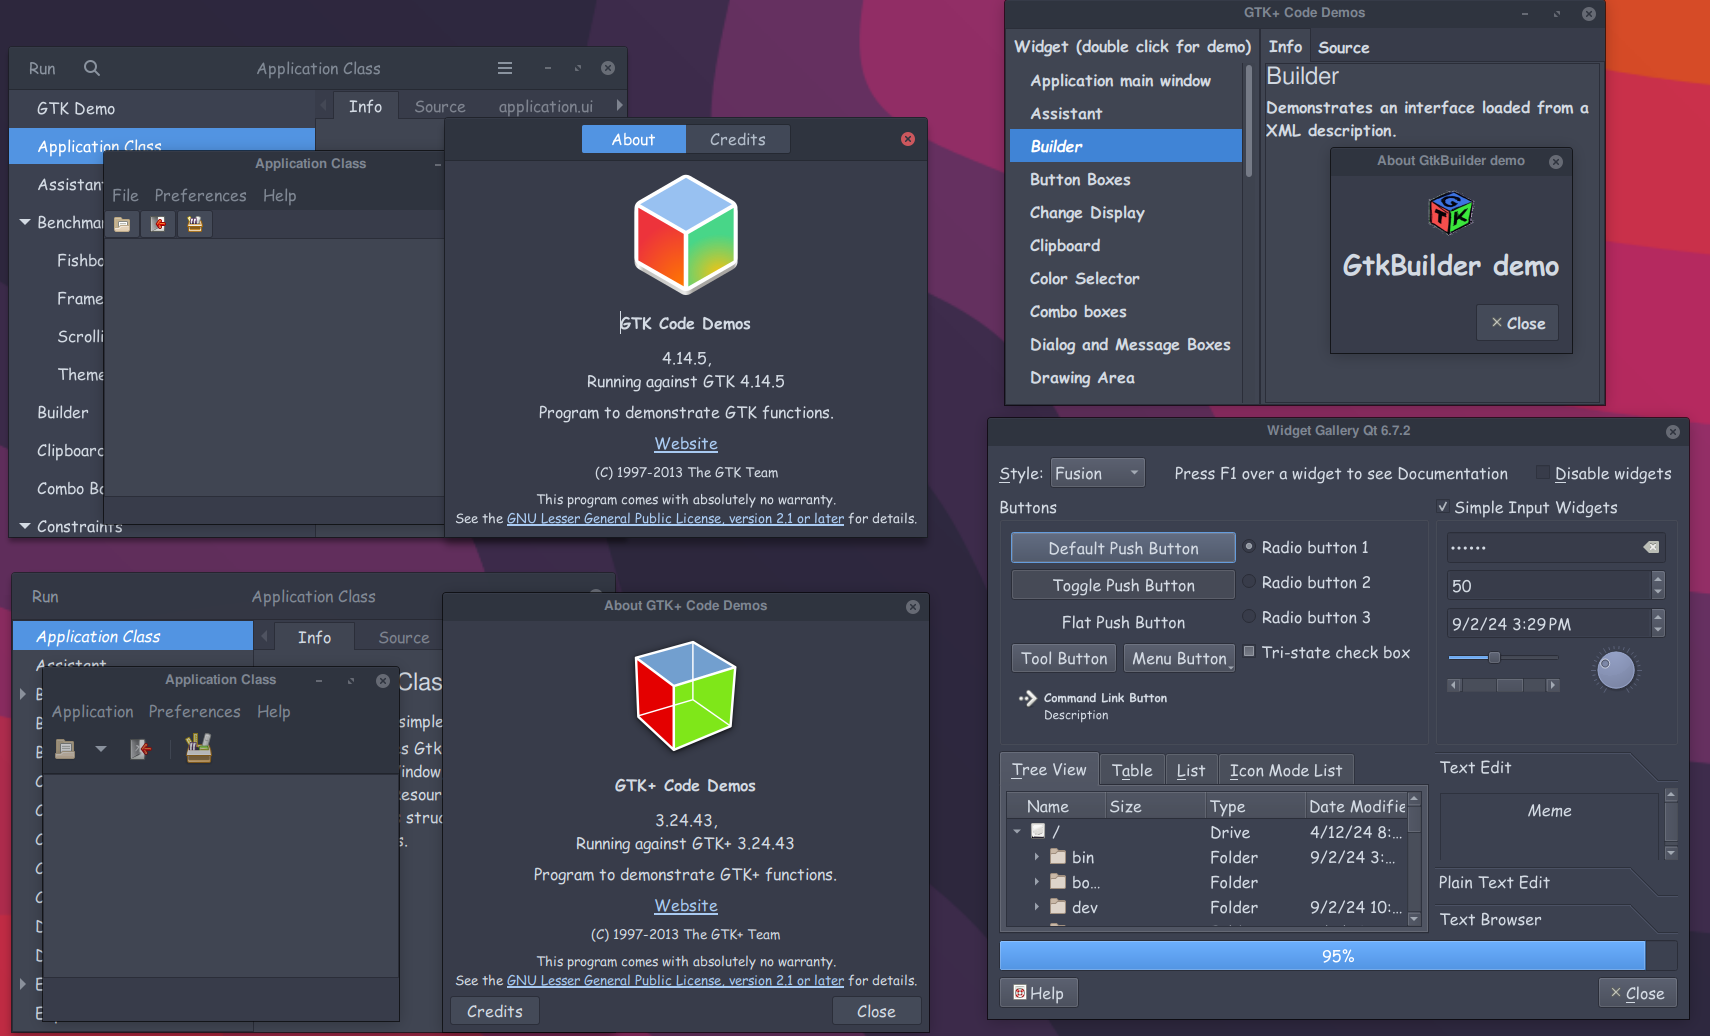Select Radio button 1
The image size is (1710, 1036).
(x=1306, y=548)
